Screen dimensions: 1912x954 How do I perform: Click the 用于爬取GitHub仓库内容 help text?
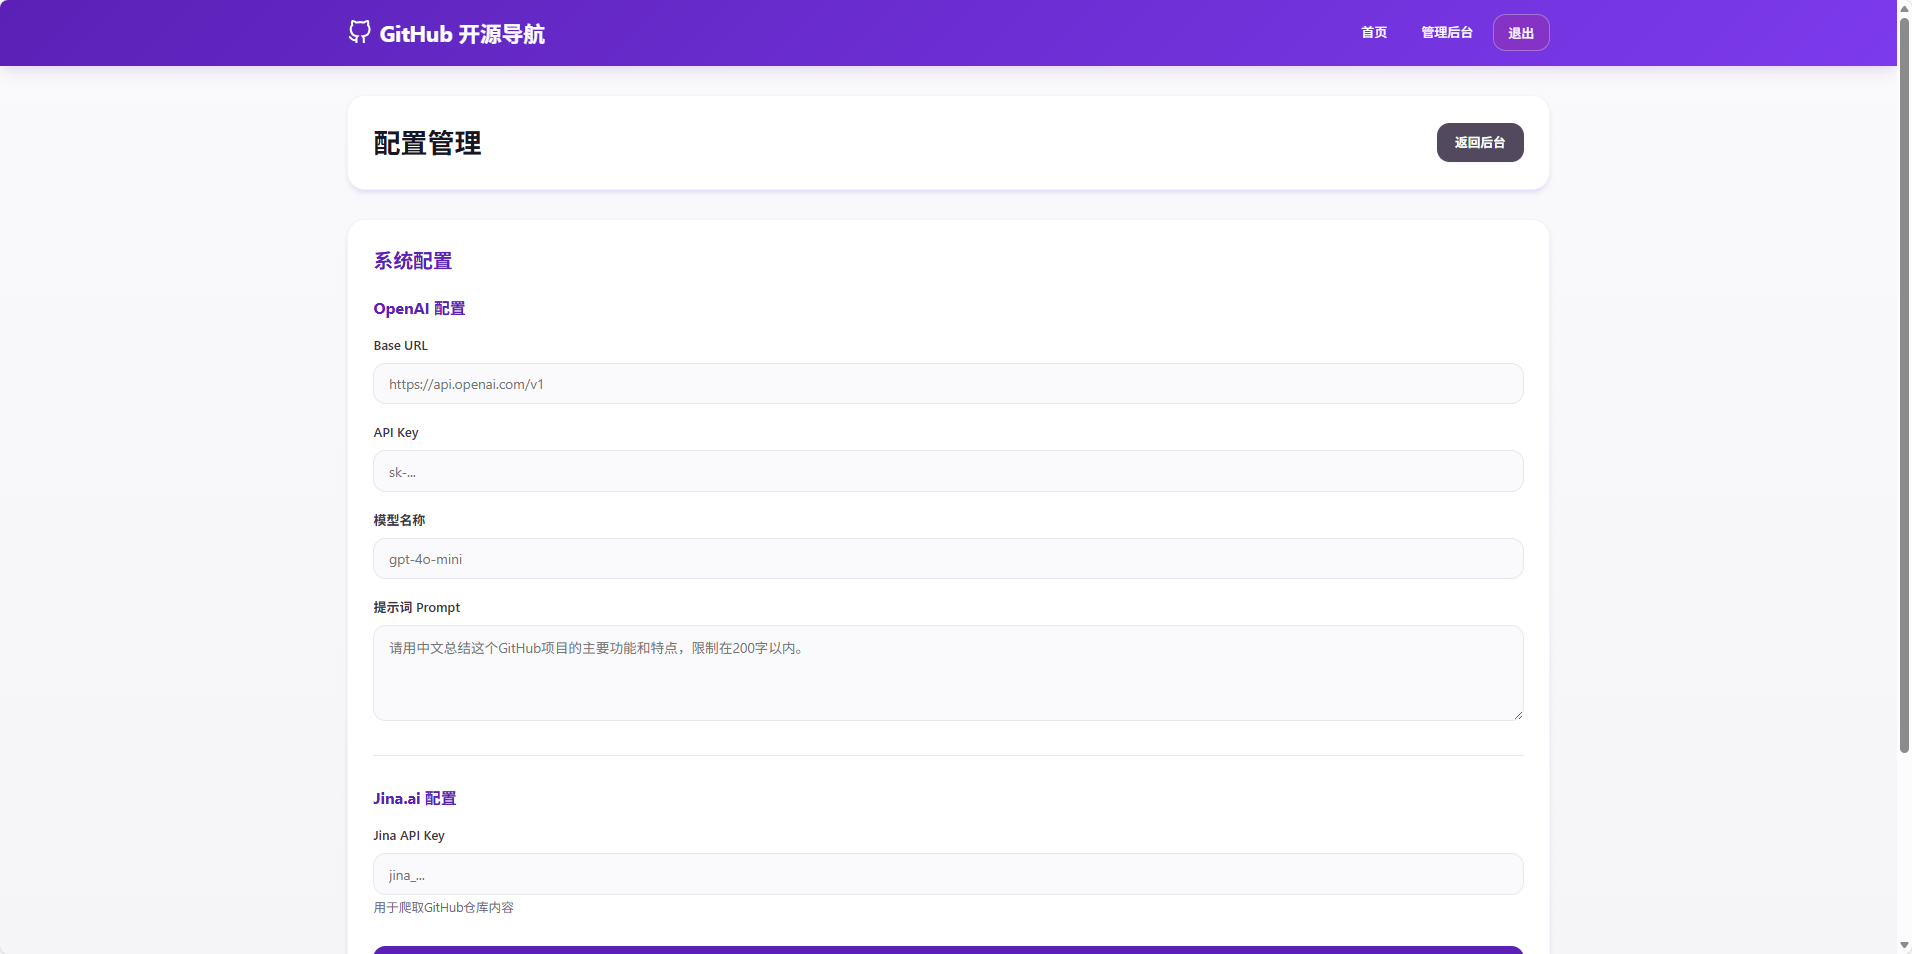point(443,908)
